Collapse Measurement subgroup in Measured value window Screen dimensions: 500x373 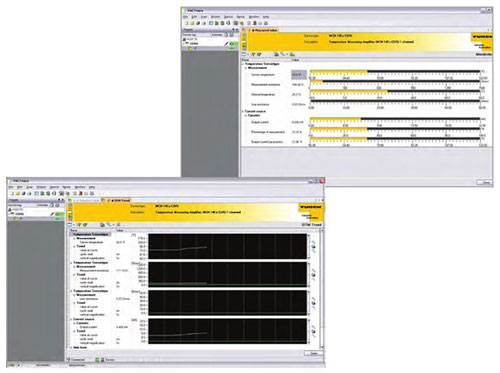pos(246,68)
